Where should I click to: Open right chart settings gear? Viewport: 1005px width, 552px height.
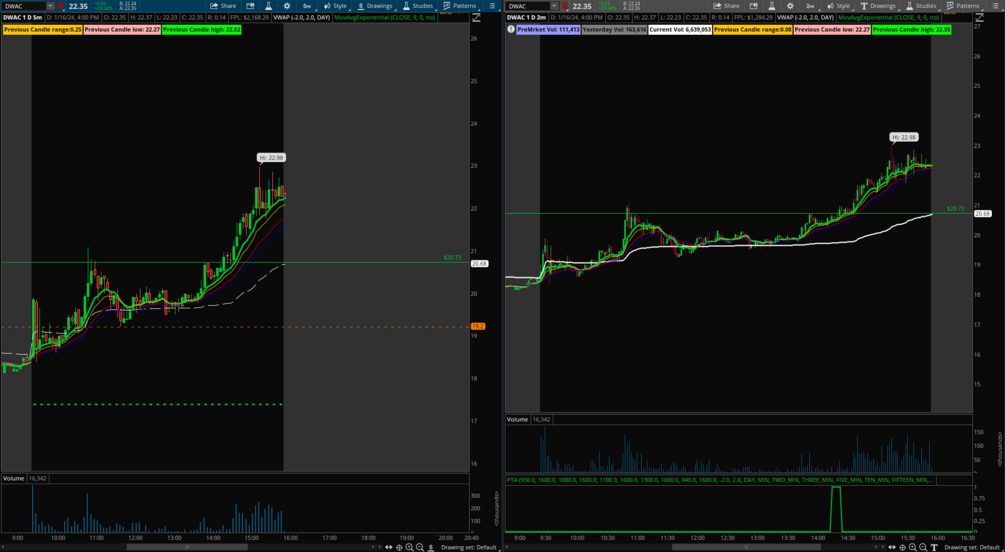pyautogui.click(x=790, y=6)
